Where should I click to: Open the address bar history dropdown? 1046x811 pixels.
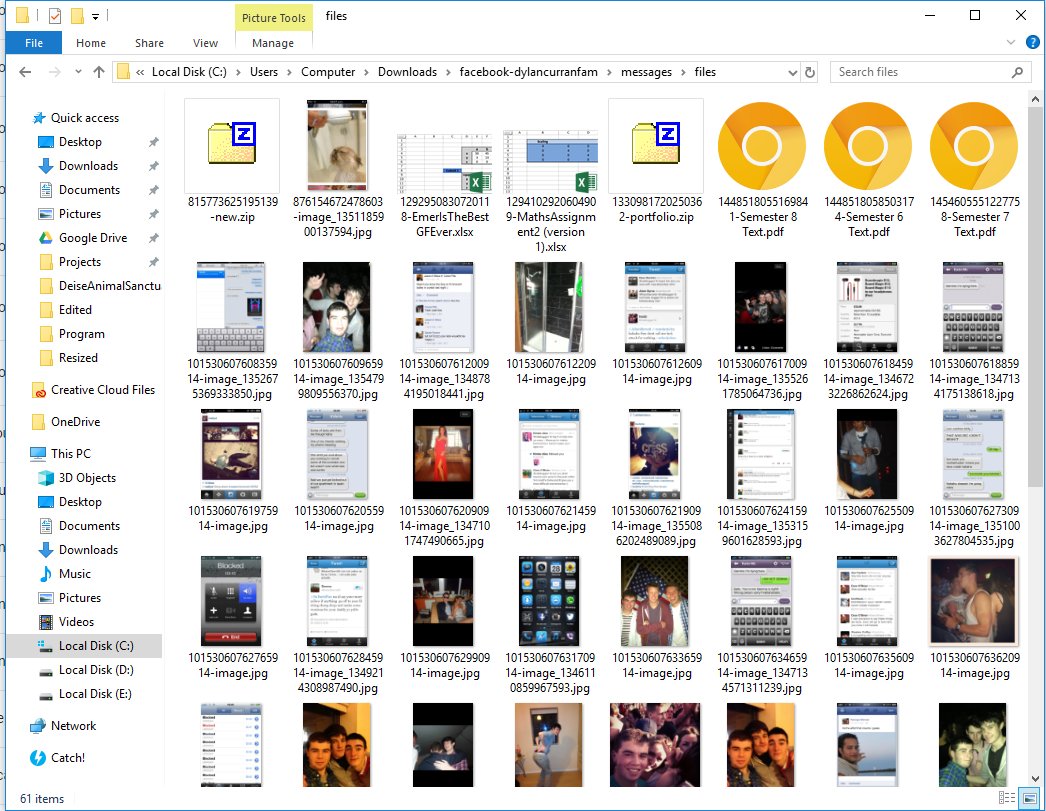790,72
